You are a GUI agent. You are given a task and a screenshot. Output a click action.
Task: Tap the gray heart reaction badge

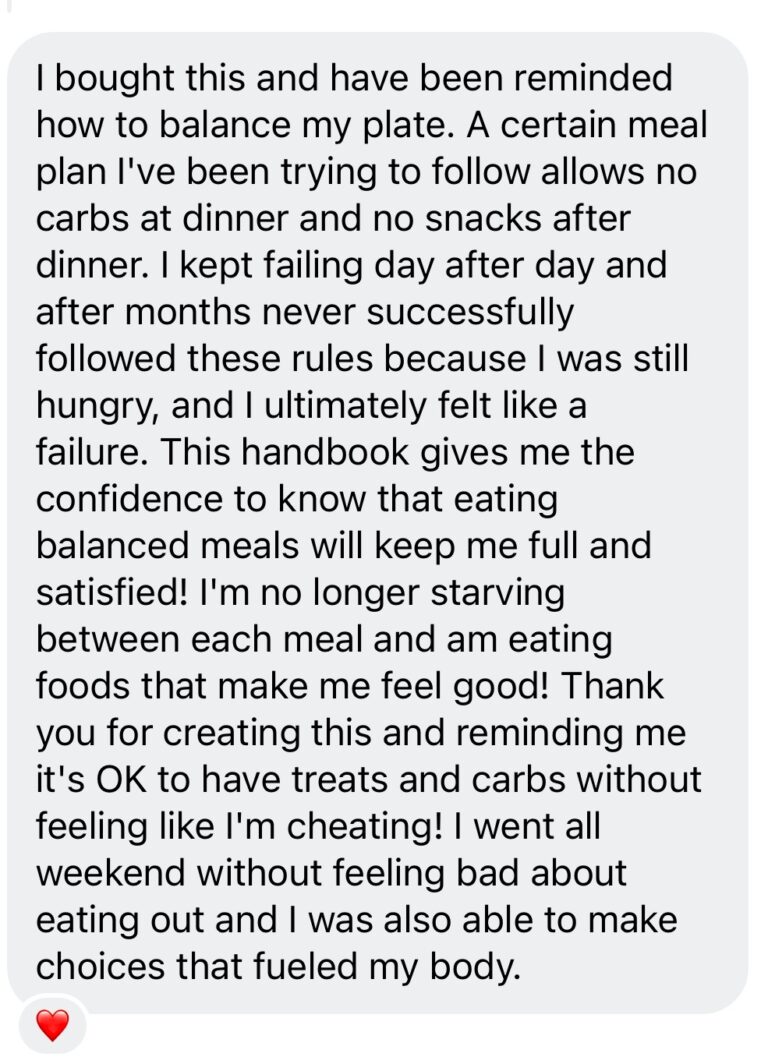click(x=52, y=1026)
